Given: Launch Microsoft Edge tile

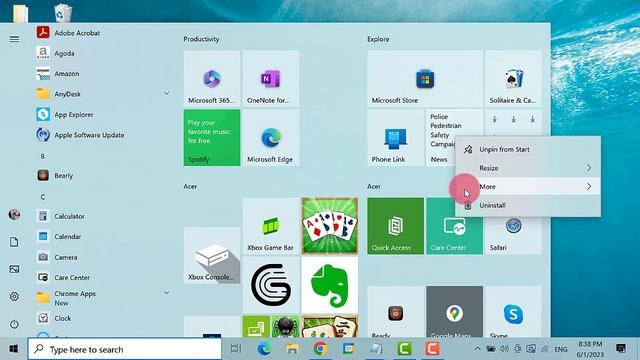Looking at the screenshot, I should point(271,138).
